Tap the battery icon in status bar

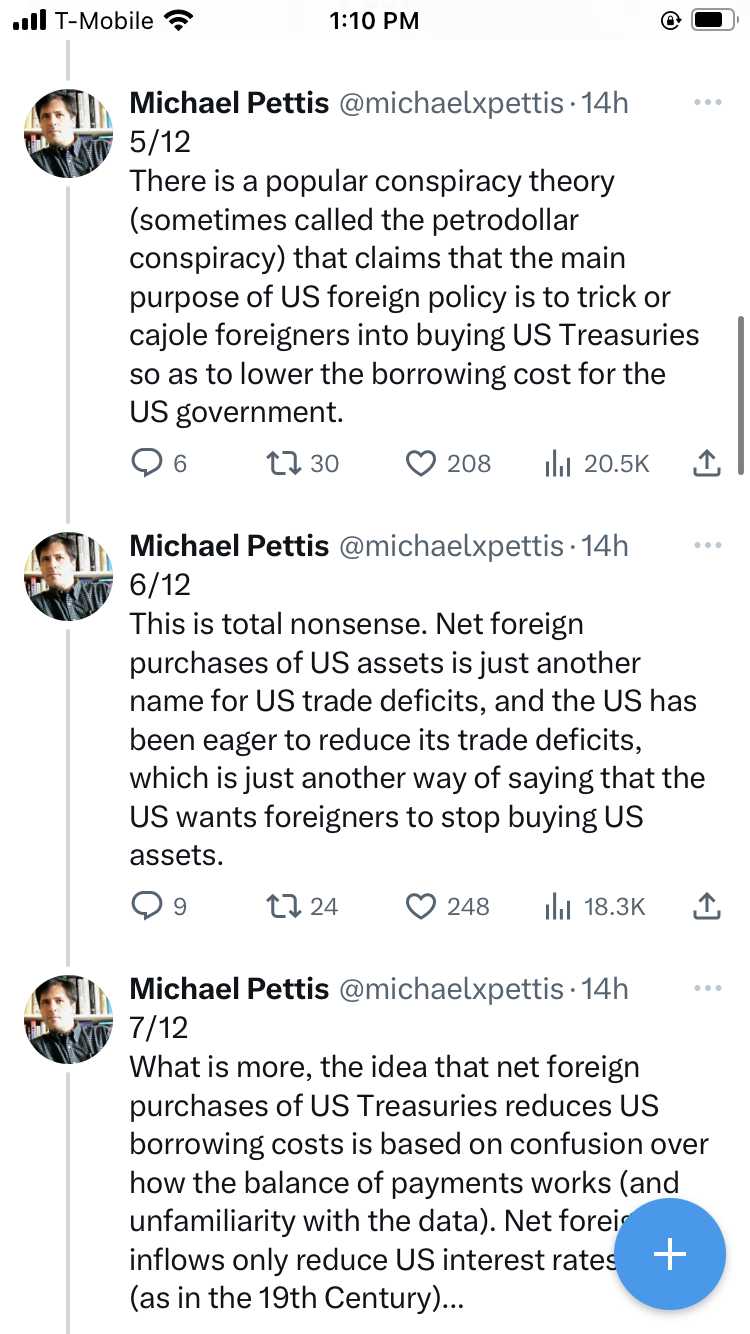coord(713,20)
